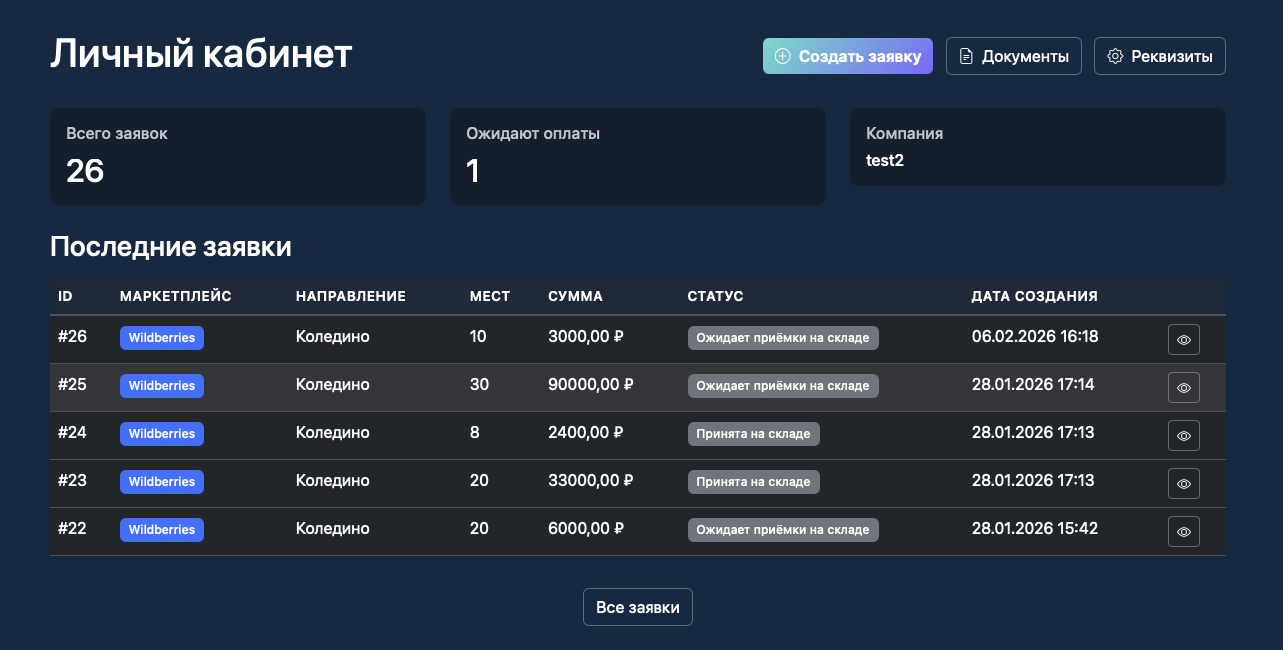Click the СТАТУС column header

click(x=715, y=296)
